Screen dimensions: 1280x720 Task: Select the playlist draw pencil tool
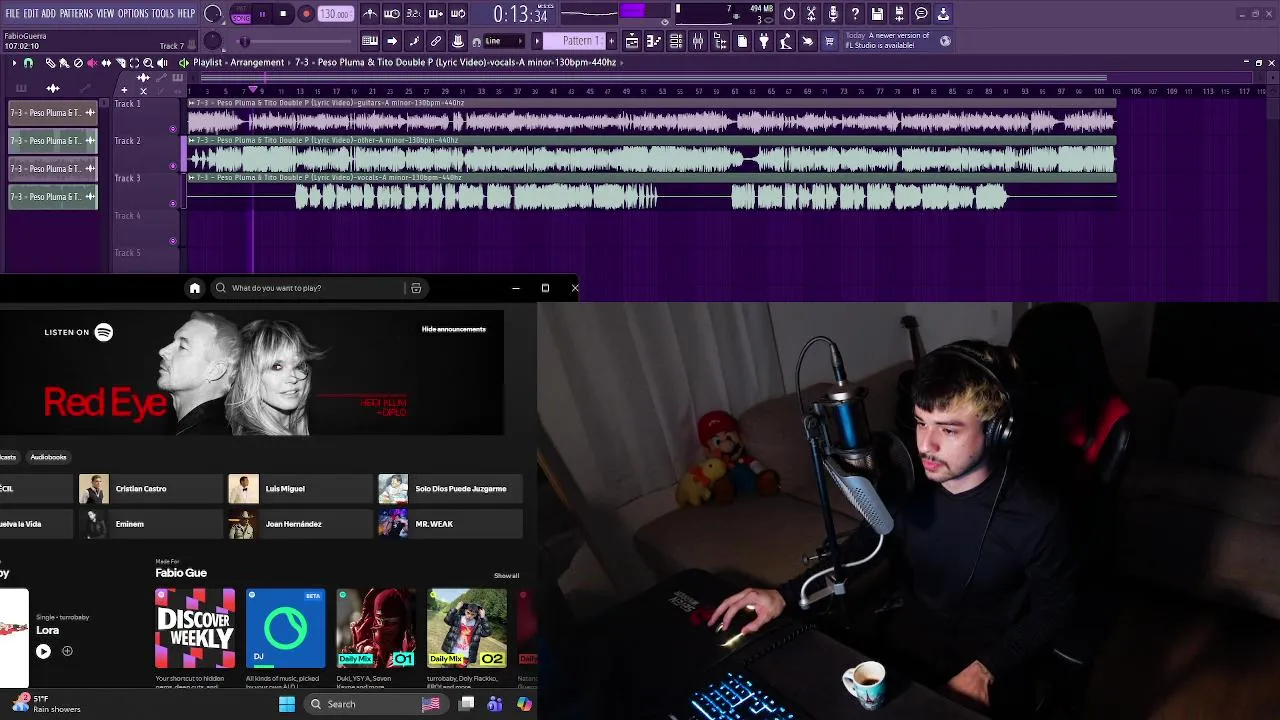point(50,63)
